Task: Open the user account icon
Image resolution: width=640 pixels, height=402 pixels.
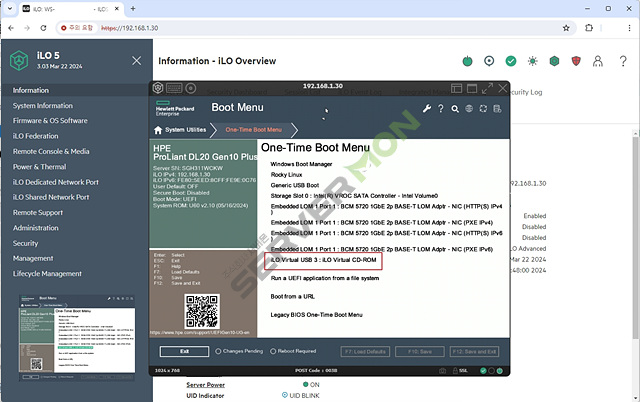Action: pyautogui.click(x=598, y=61)
